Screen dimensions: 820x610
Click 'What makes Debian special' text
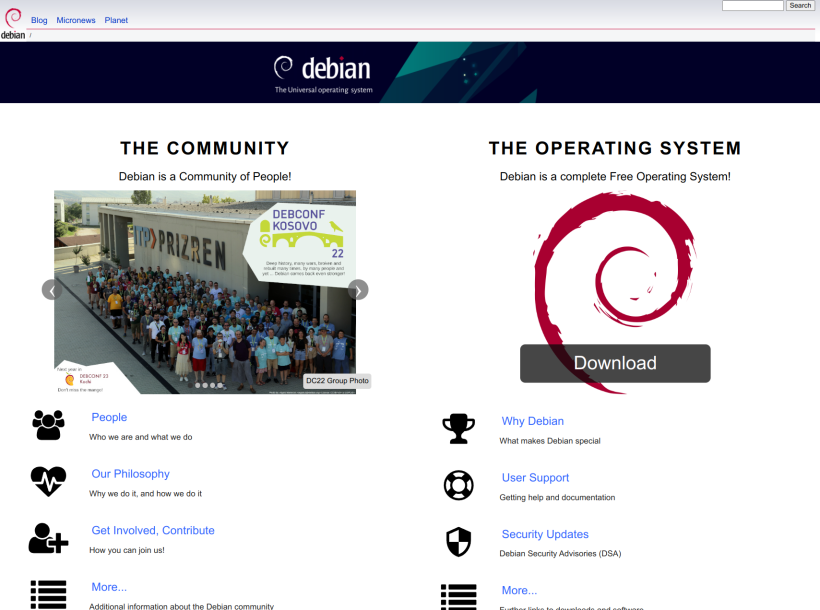tap(550, 441)
